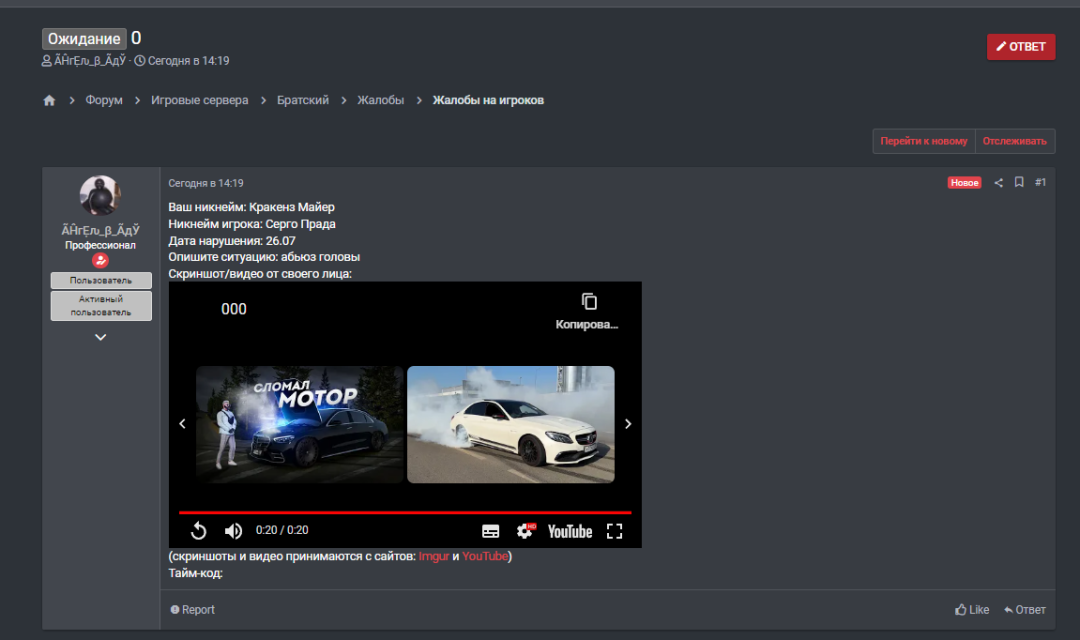Click the Активный пользователь banner
Image resolution: width=1080 pixels, height=640 pixels.
(101, 305)
